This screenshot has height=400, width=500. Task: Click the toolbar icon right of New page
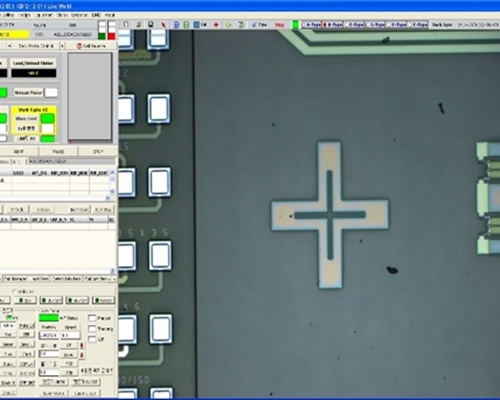(x=138, y=24)
